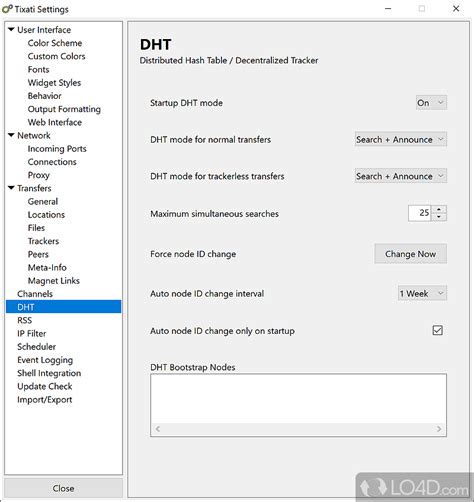Close the Tixati Settings window with X
Screen dimensions: 474x502
point(456,9)
